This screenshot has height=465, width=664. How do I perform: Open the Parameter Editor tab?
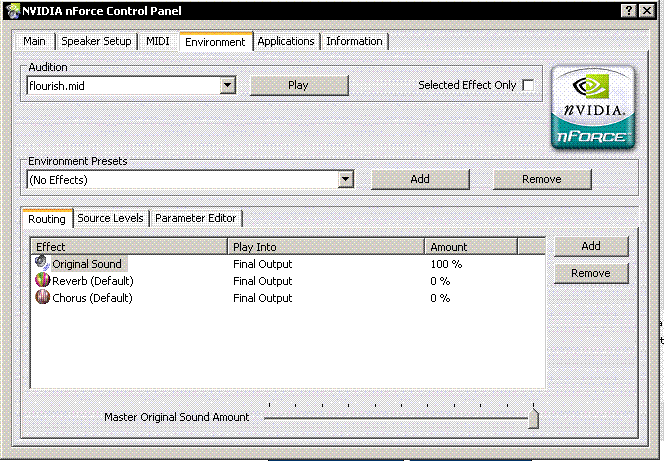(x=196, y=218)
